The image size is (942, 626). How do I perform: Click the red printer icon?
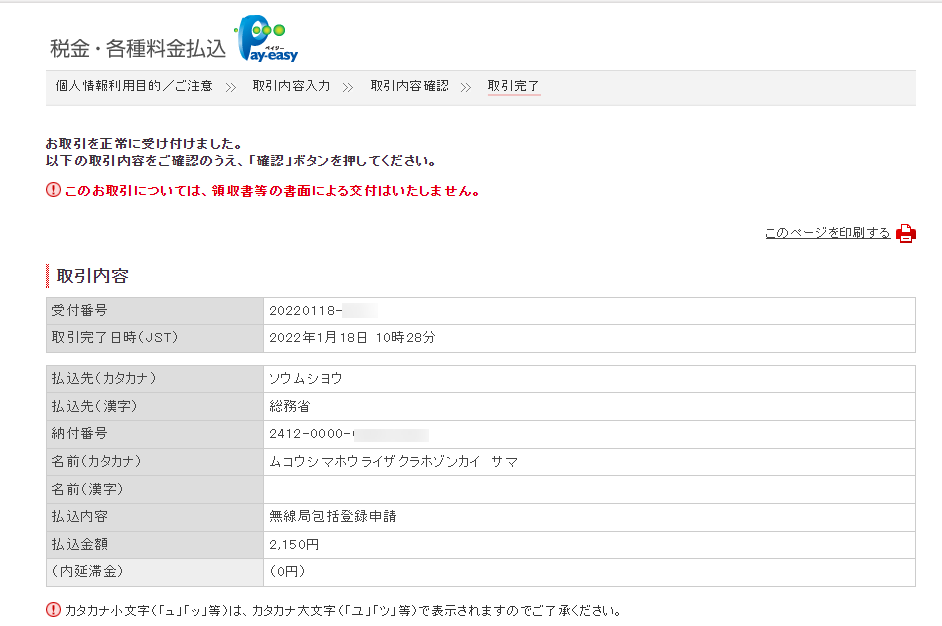905,233
